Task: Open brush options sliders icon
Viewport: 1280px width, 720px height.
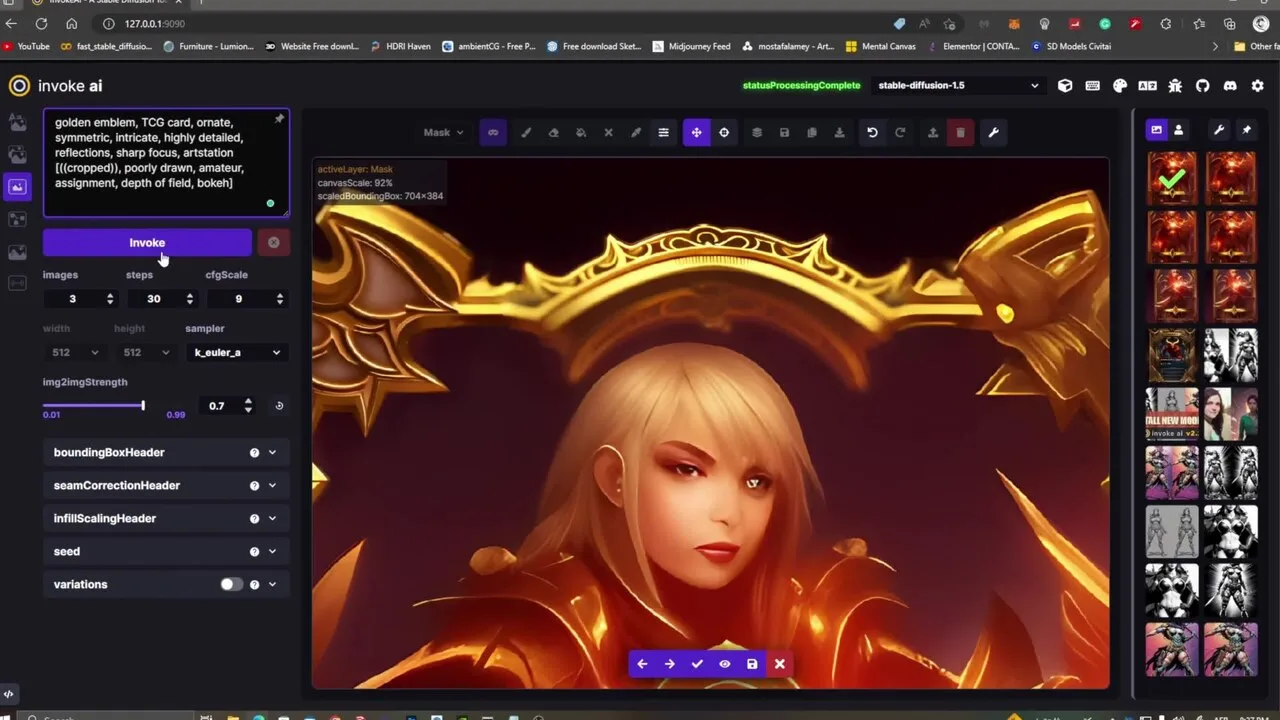Action: click(663, 132)
